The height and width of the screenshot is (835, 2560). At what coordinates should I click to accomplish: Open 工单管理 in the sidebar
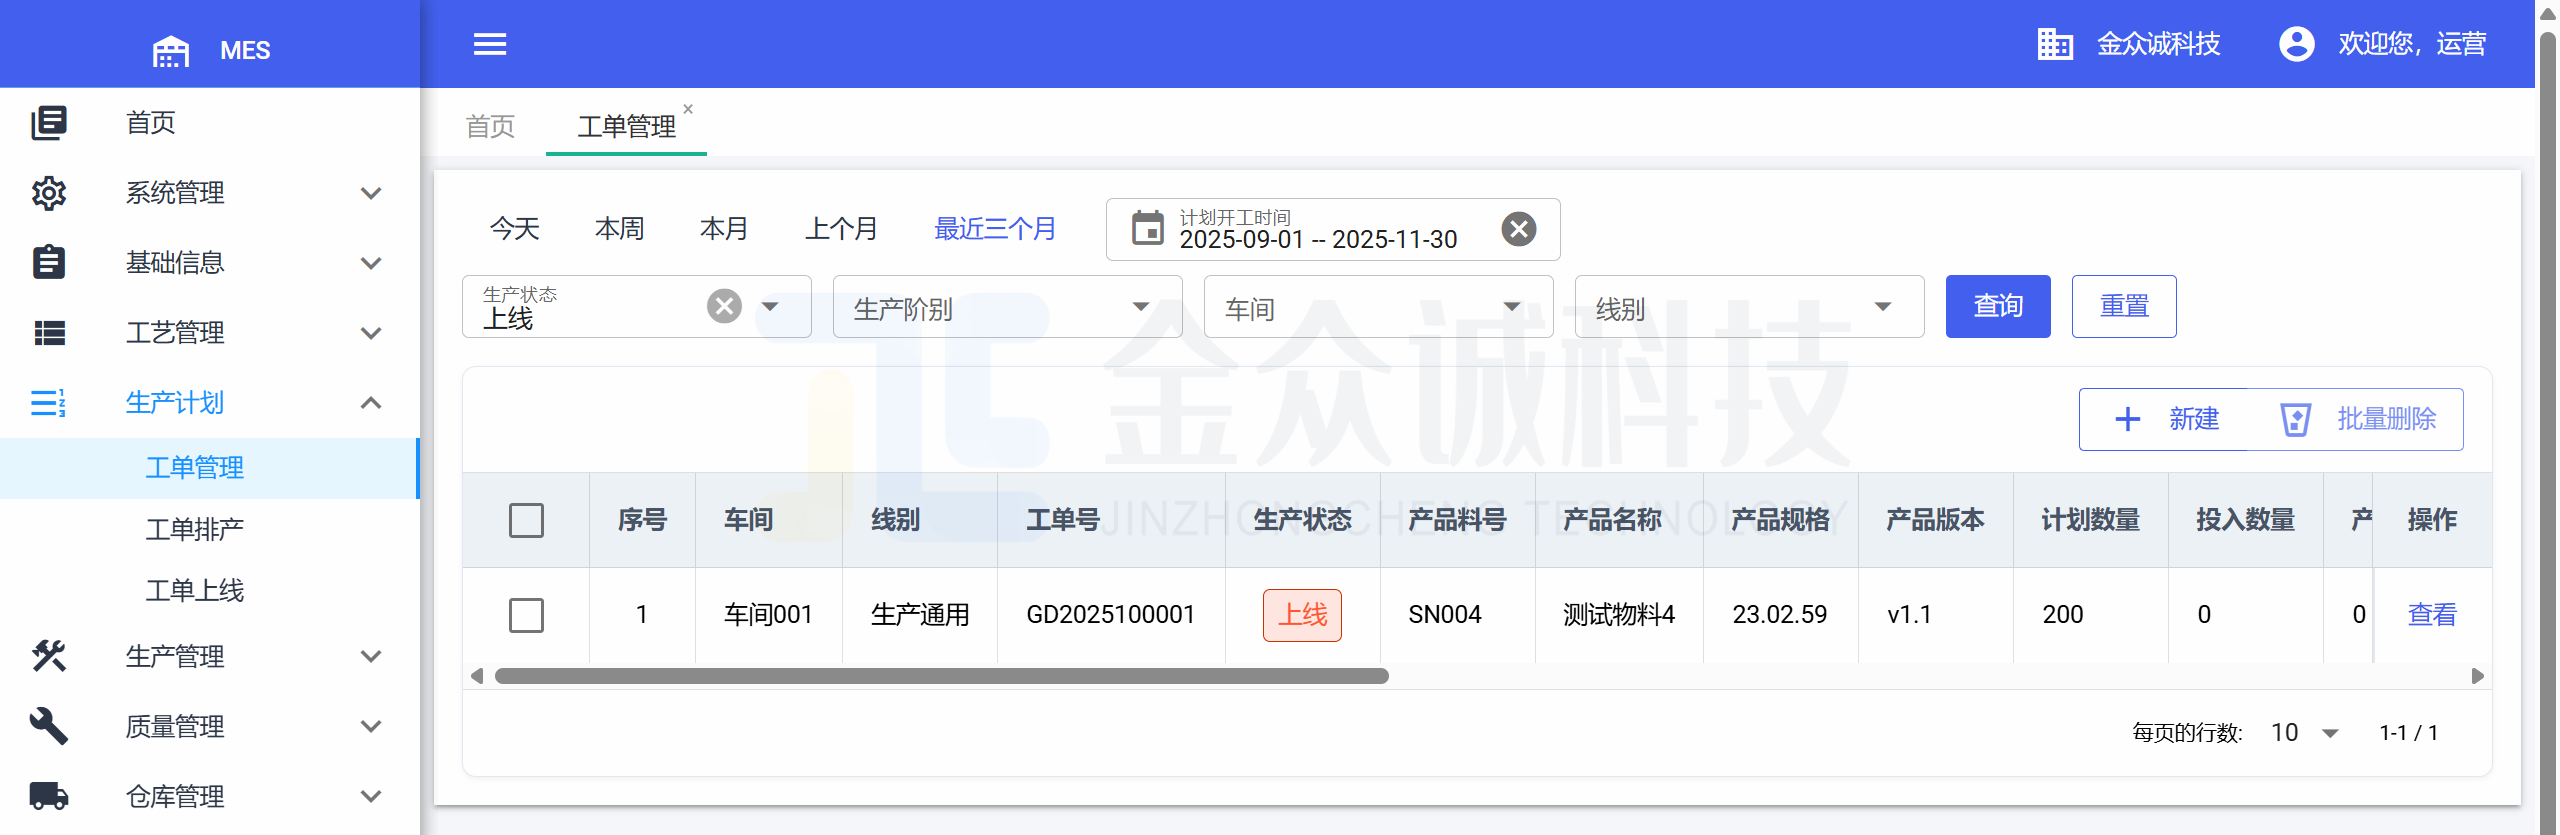point(195,468)
